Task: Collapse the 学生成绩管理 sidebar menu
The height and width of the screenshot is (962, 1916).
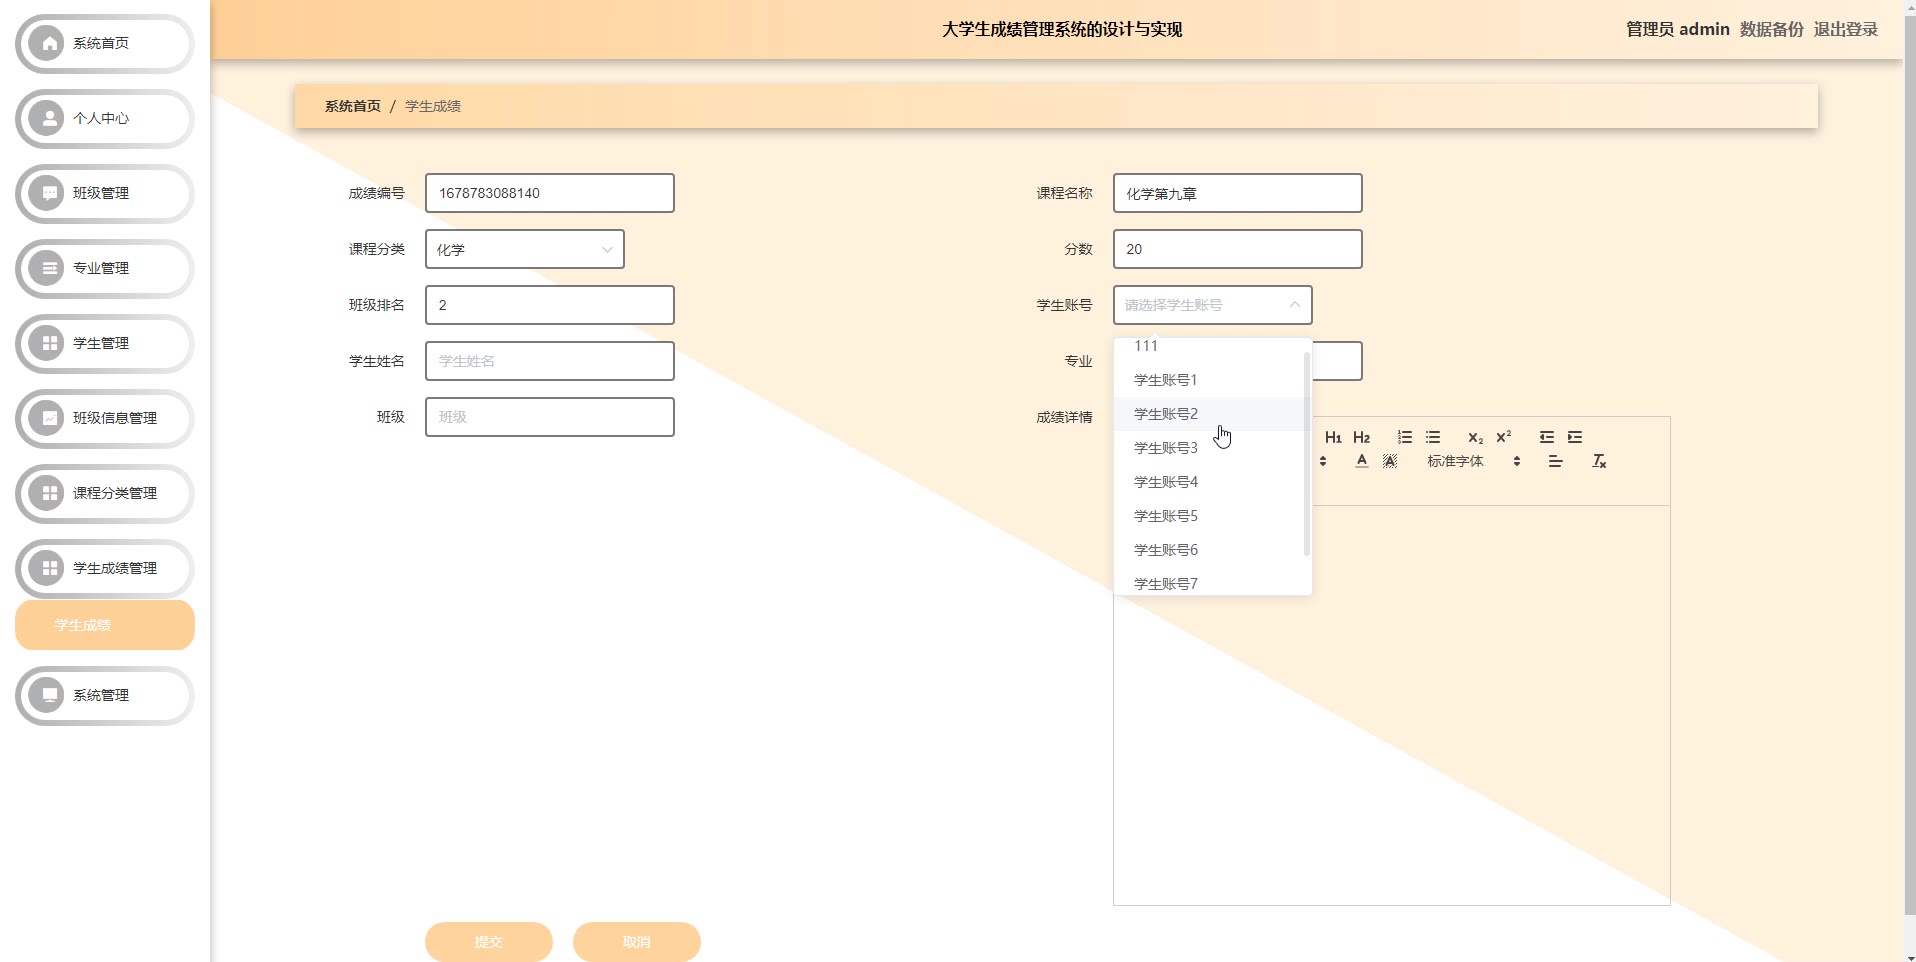Action: (105, 568)
